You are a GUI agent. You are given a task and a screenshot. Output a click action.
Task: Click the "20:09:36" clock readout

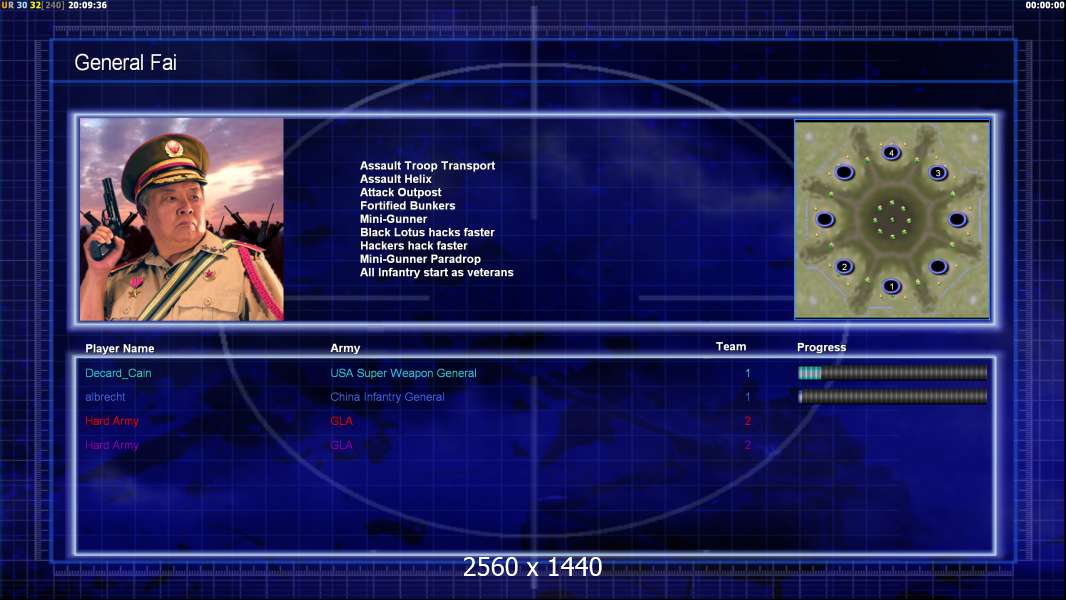(x=88, y=5)
